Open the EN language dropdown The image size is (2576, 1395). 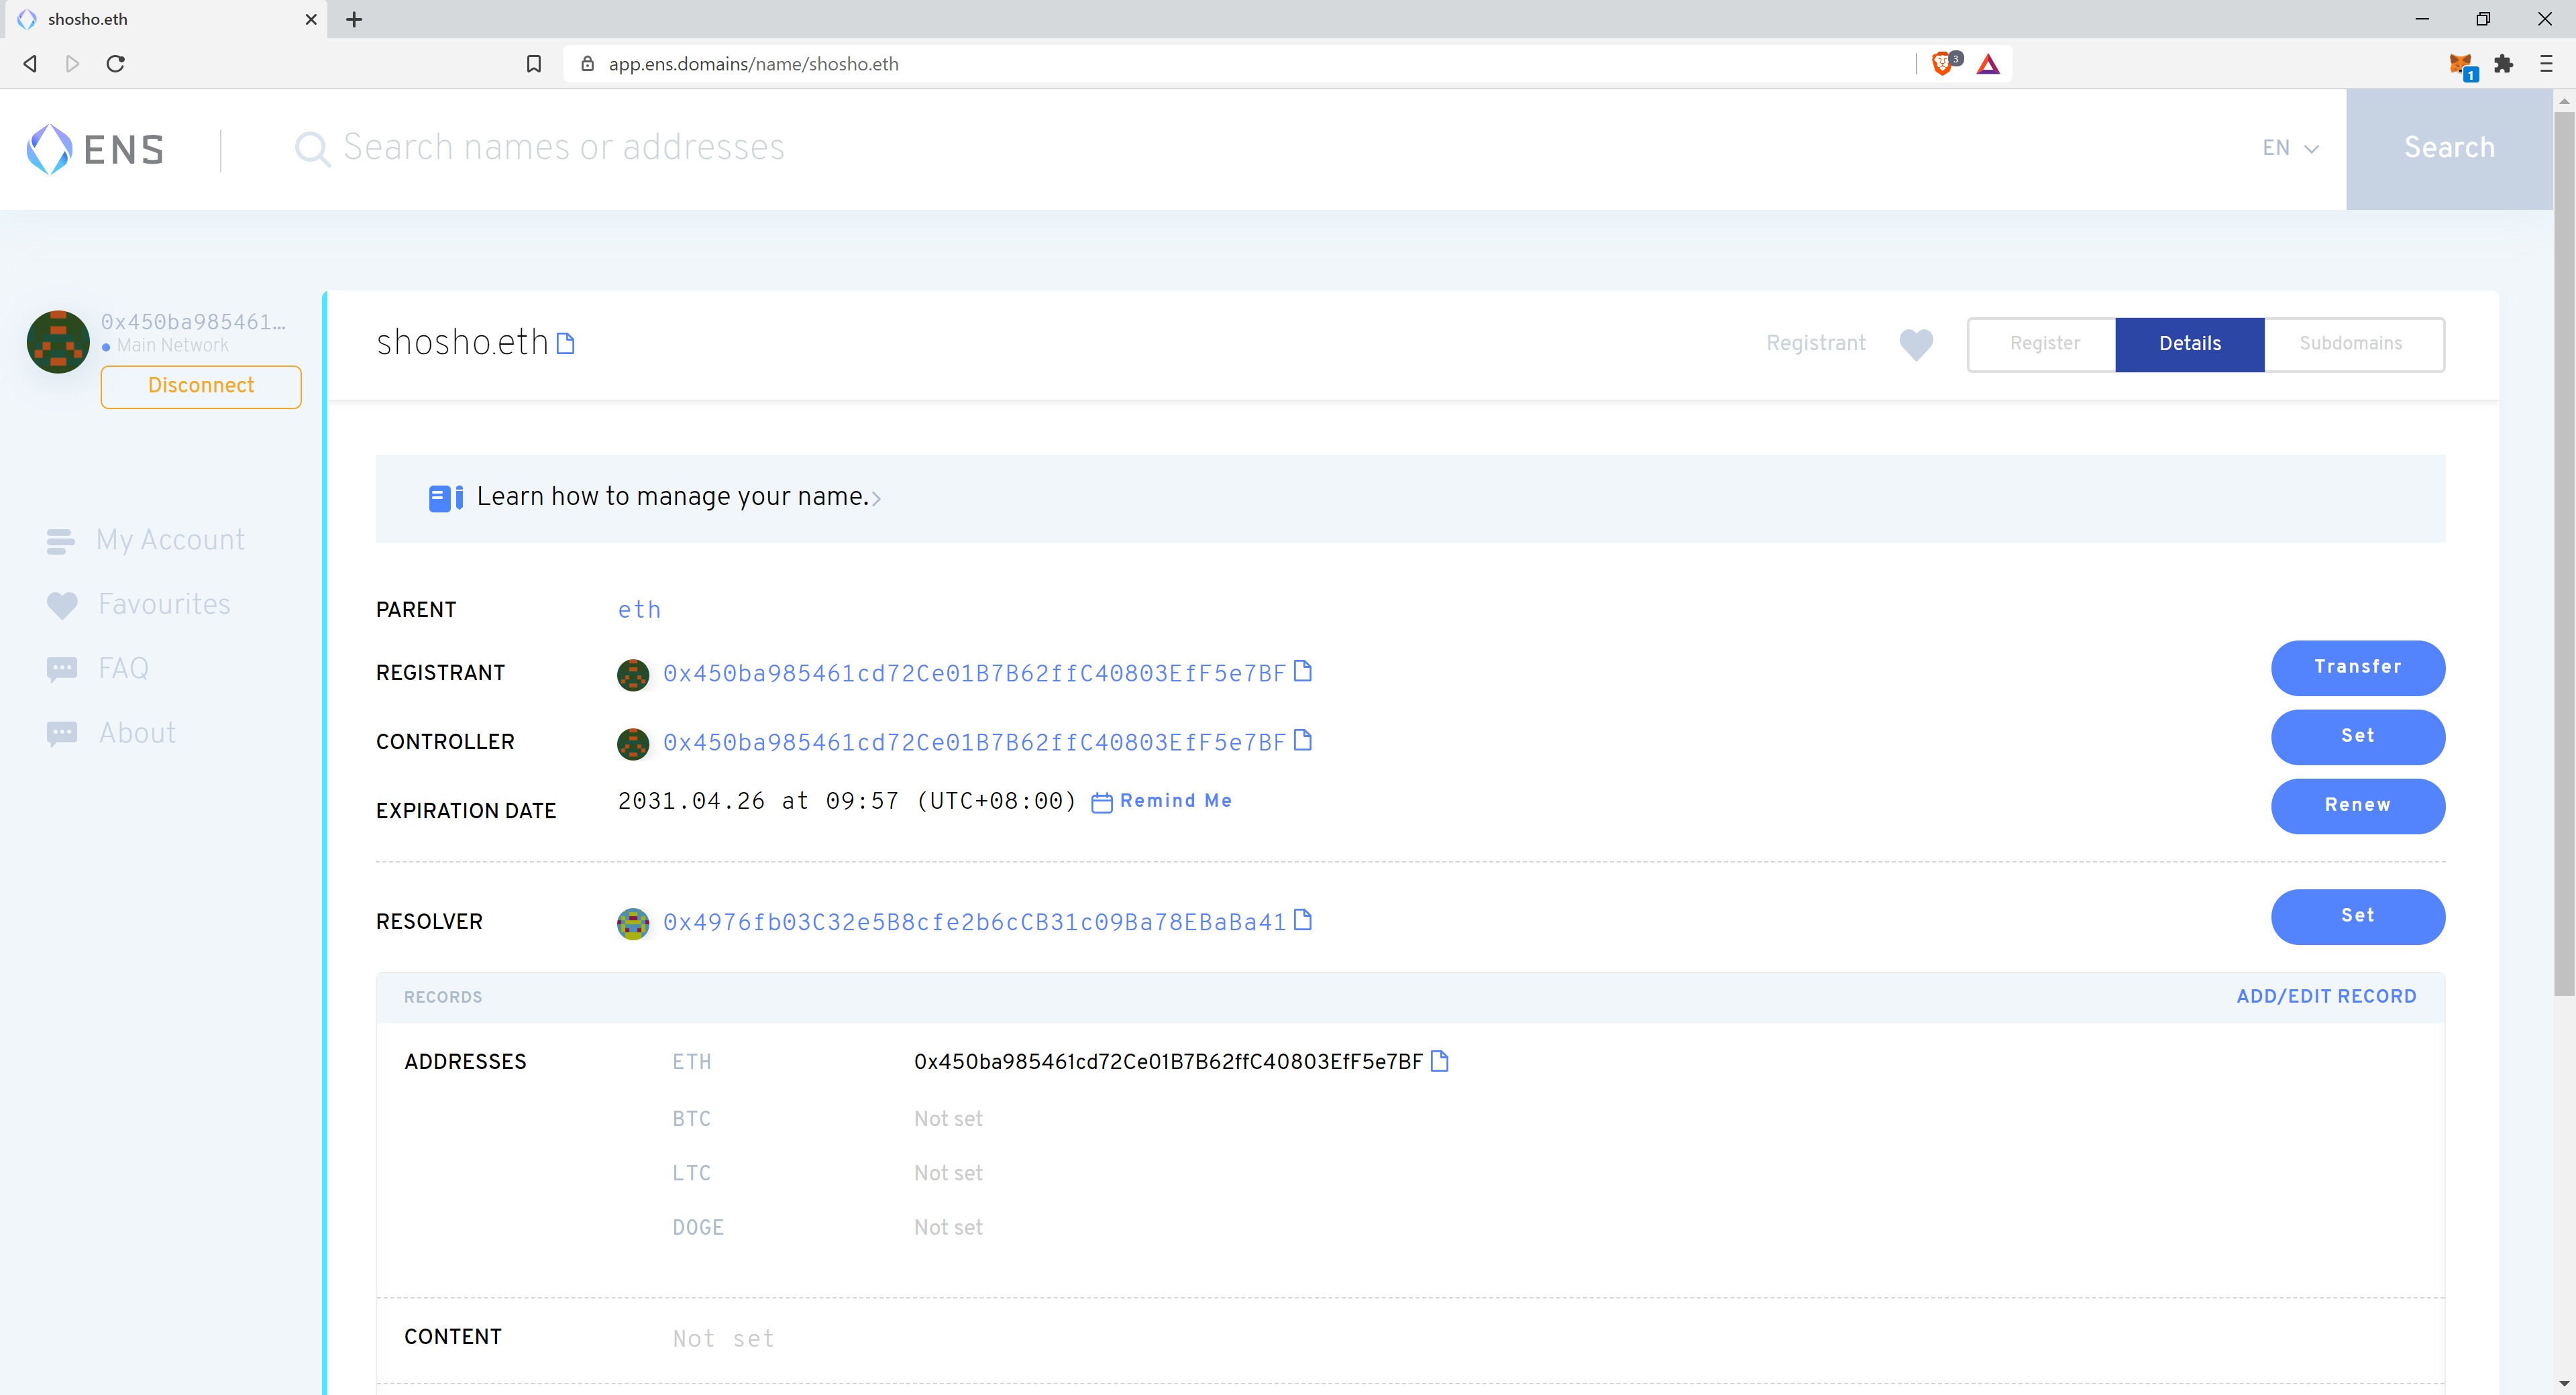[x=2290, y=148]
